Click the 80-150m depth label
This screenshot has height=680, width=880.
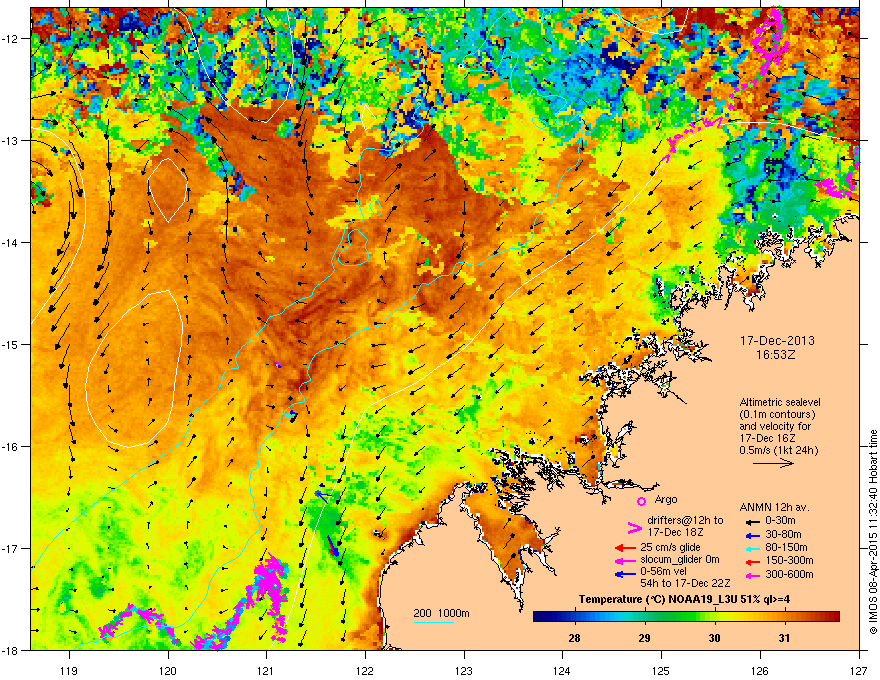click(x=786, y=548)
